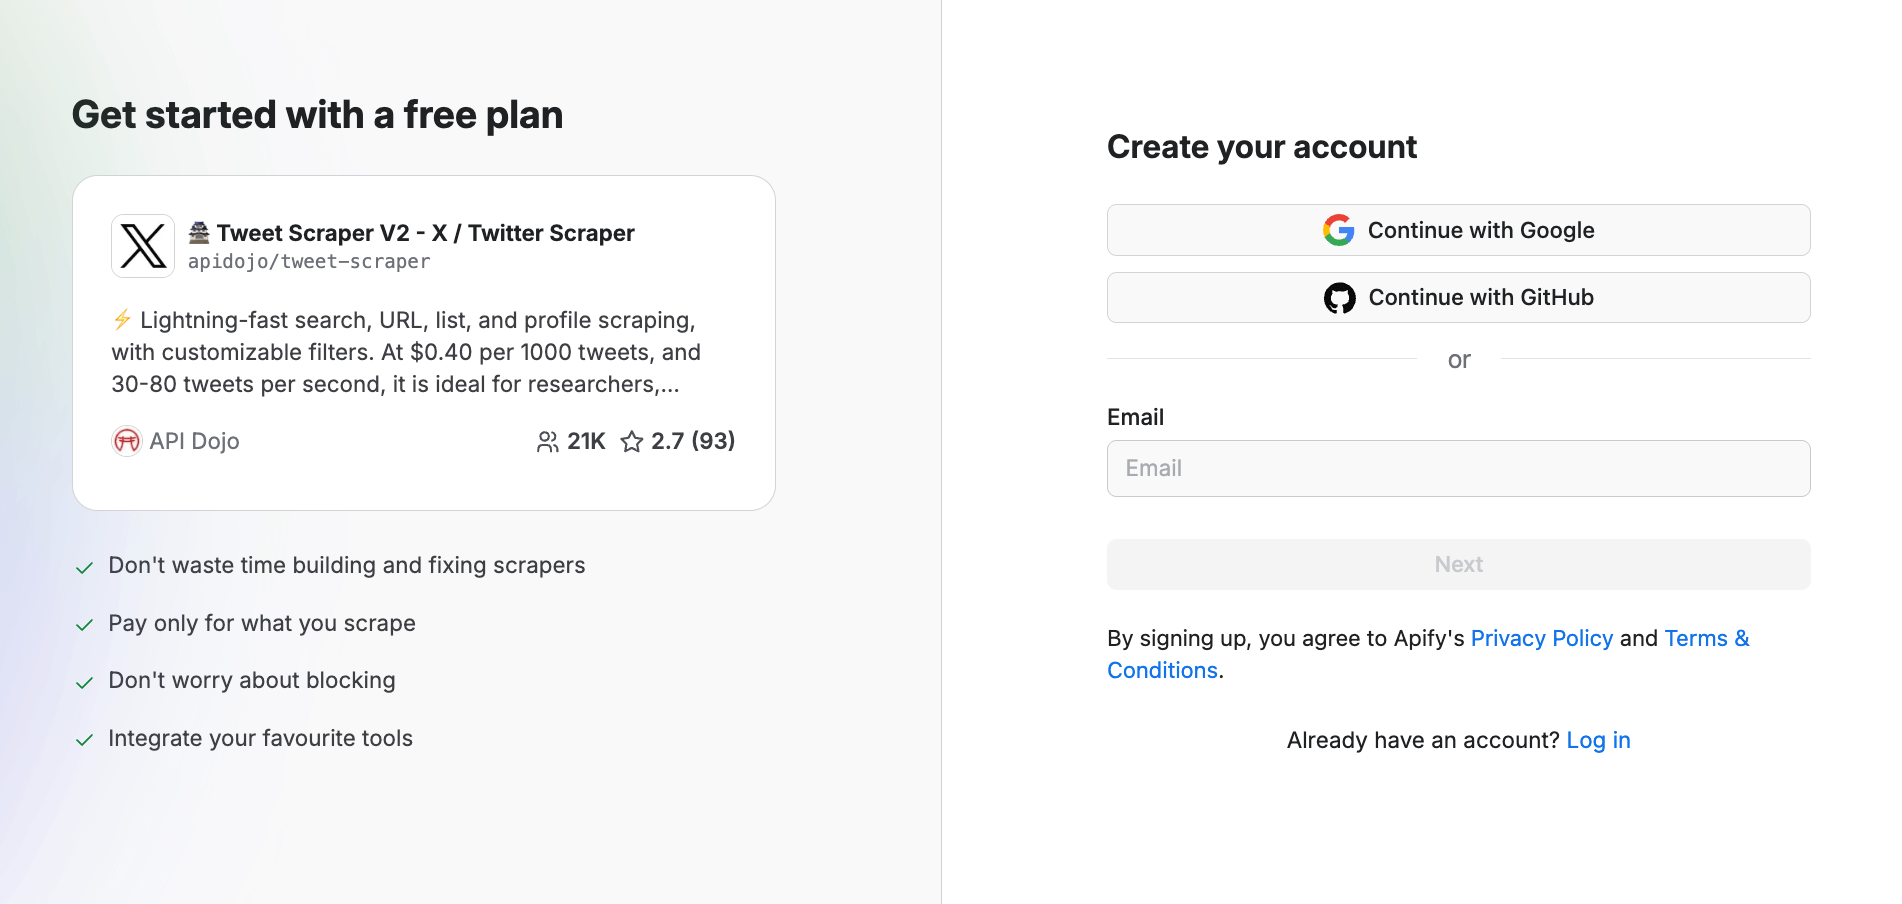The height and width of the screenshot is (904, 1902).
Task: Go to Log in page
Action: (x=1598, y=741)
